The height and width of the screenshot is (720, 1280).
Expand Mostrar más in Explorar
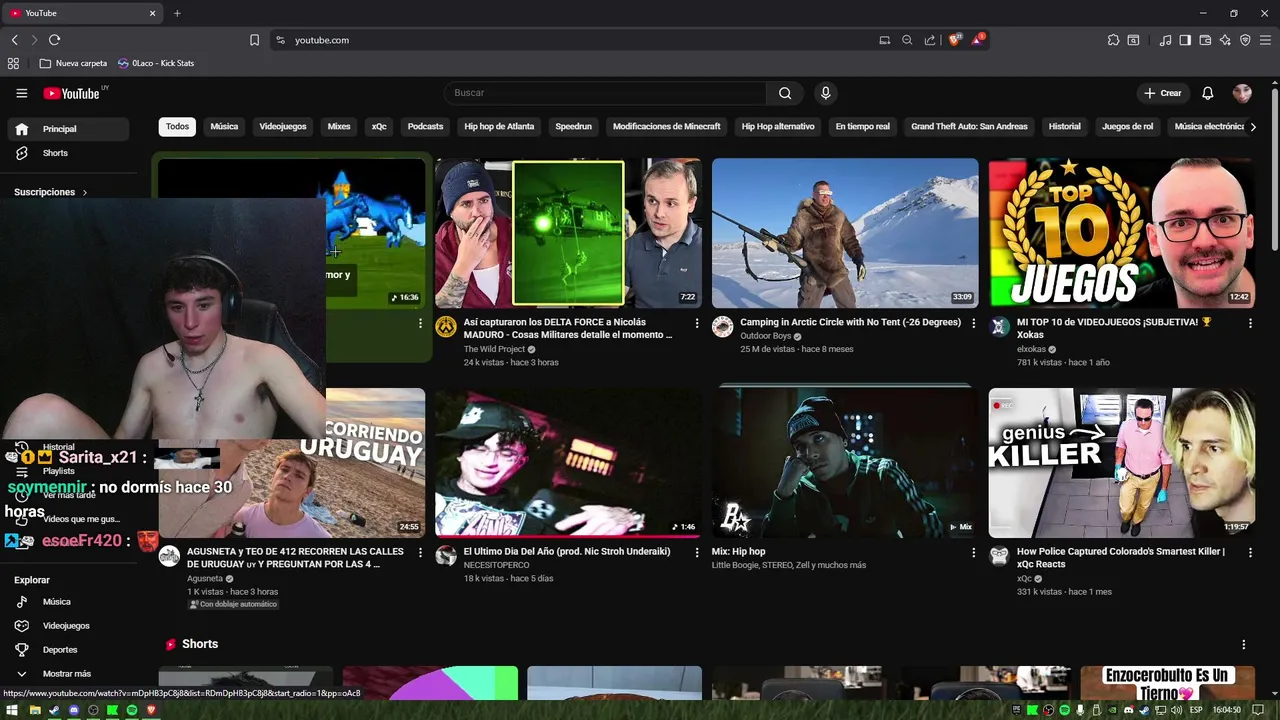(x=68, y=674)
